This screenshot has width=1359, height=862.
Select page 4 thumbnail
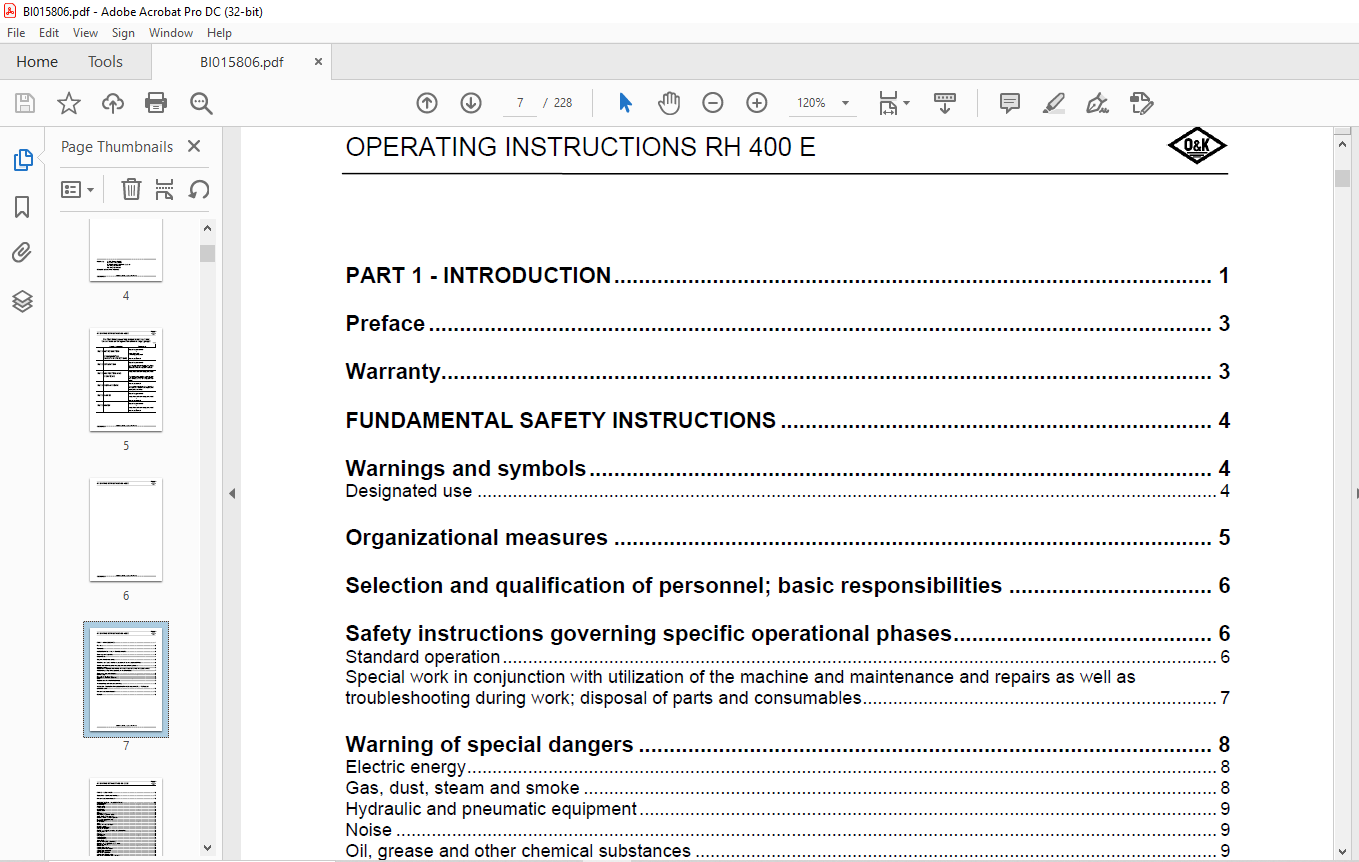point(126,251)
